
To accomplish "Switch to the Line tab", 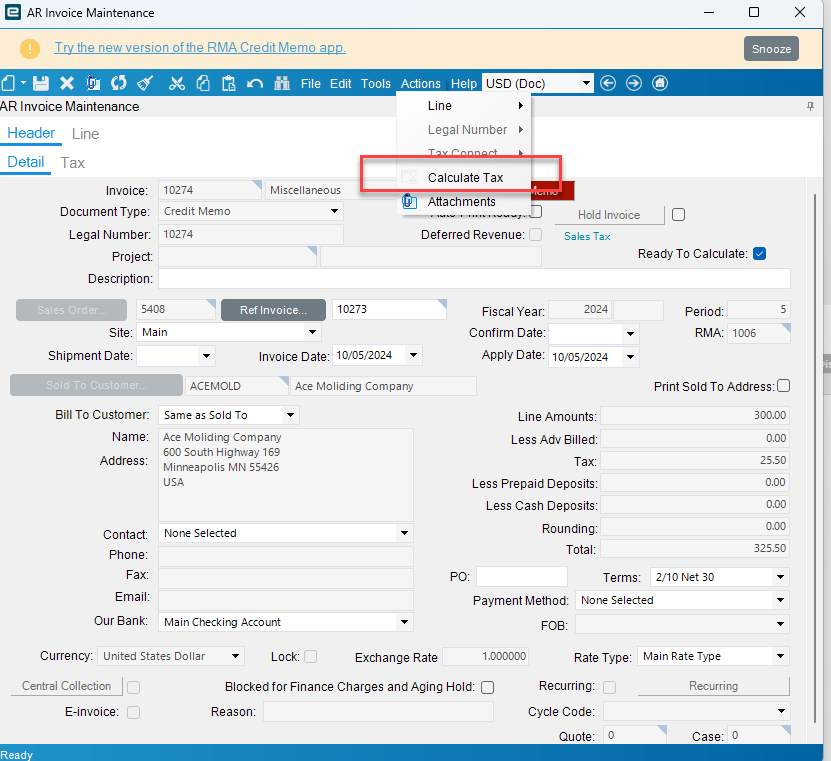I will coord(85,134).
